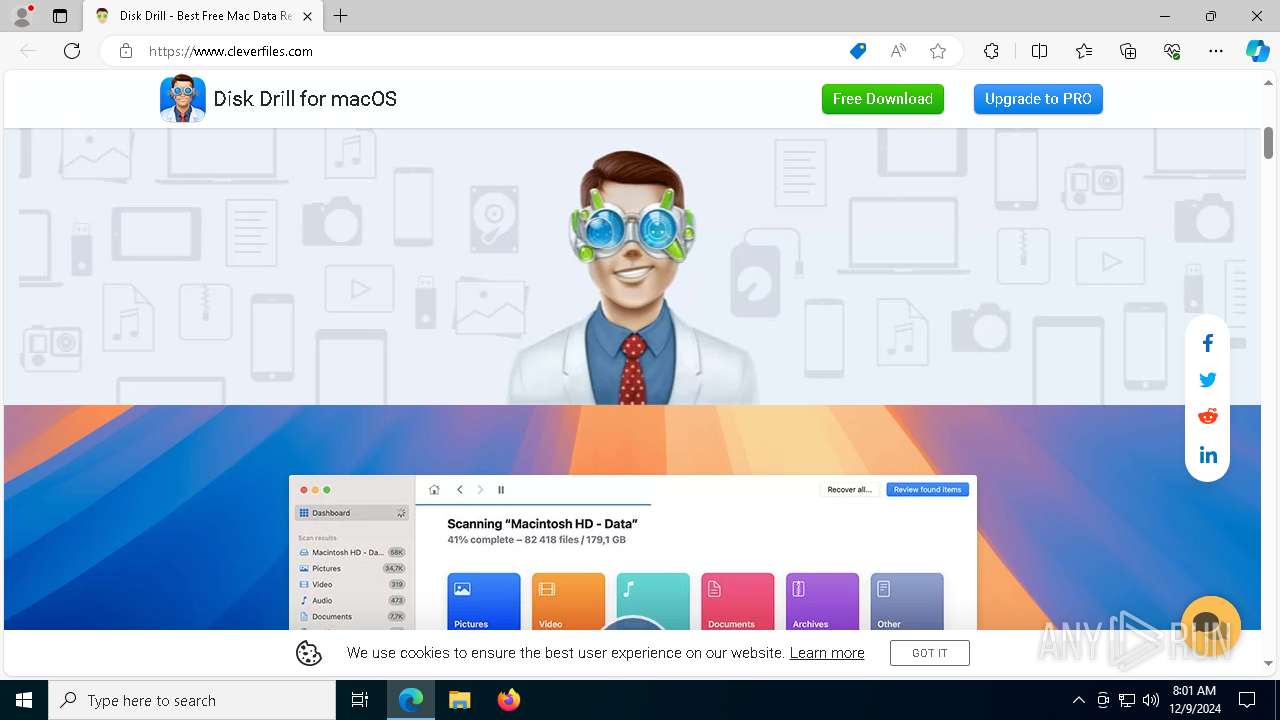Launch Firefox from taskbar
Viewport: 1280px width, 720px height.
[508, 700]
